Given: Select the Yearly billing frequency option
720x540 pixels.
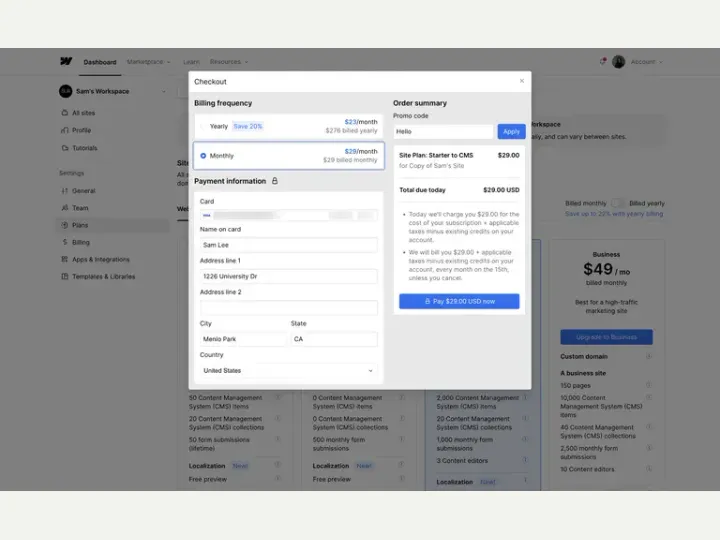Looking at the screenshot, I should [x=288, y=126].
